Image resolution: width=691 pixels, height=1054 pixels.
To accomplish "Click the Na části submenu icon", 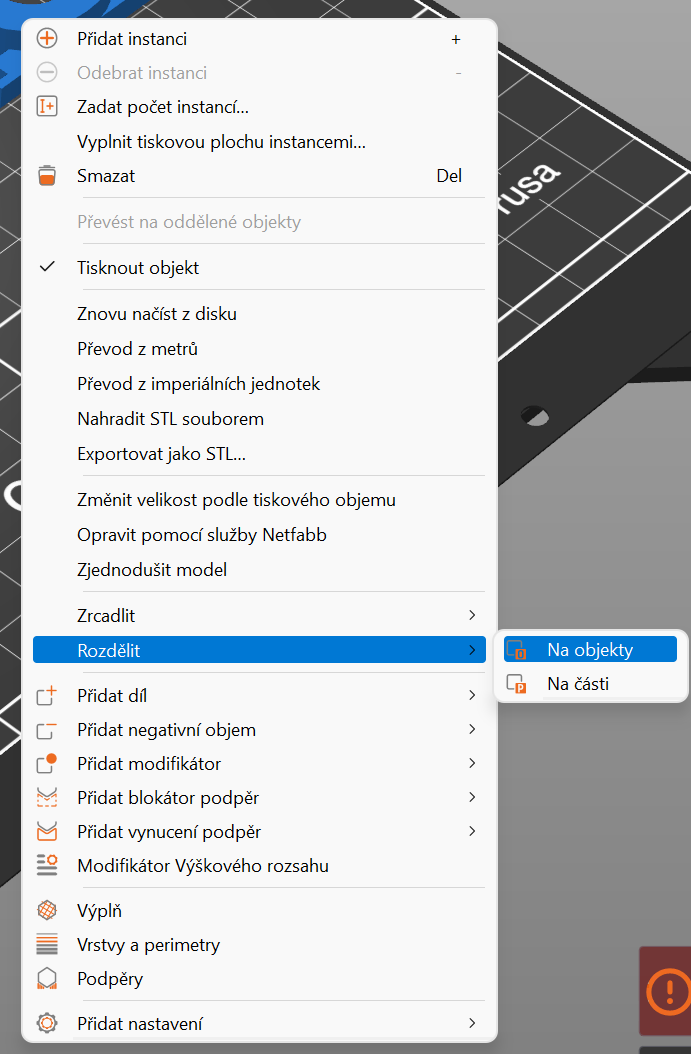I will click(x=516, y=684).
